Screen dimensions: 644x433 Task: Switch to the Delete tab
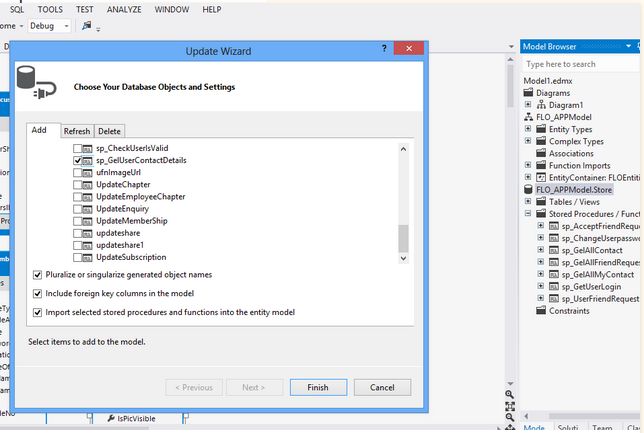pos(109,131)
